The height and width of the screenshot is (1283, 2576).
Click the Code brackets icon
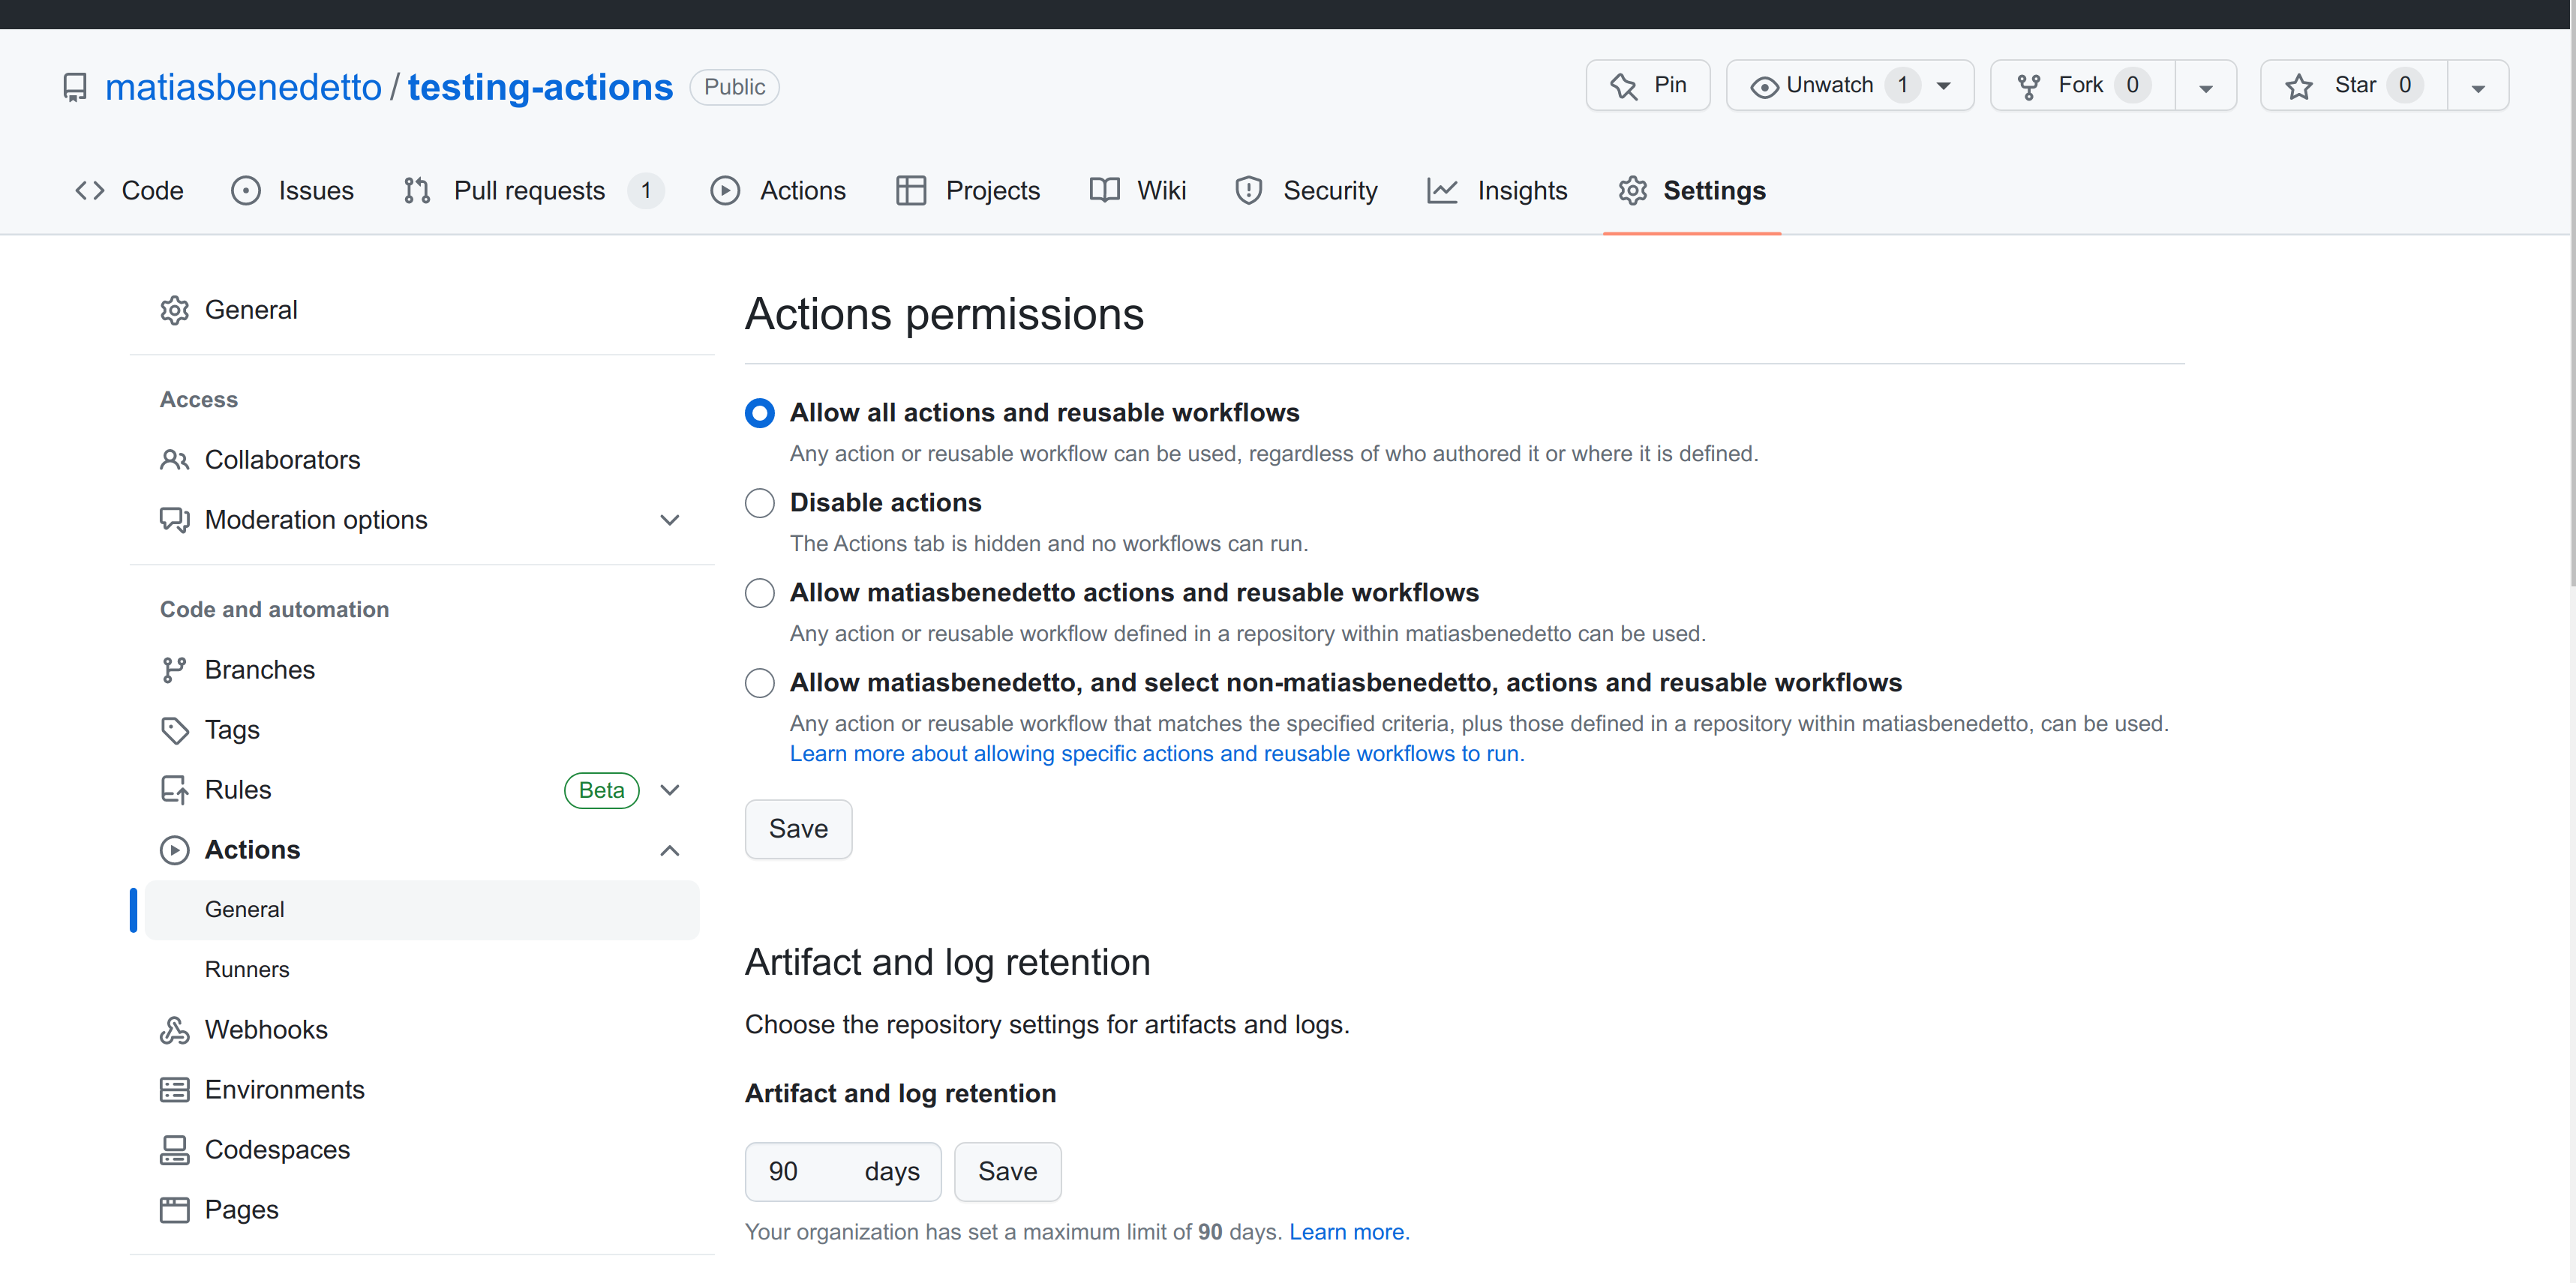pos(90,190)
